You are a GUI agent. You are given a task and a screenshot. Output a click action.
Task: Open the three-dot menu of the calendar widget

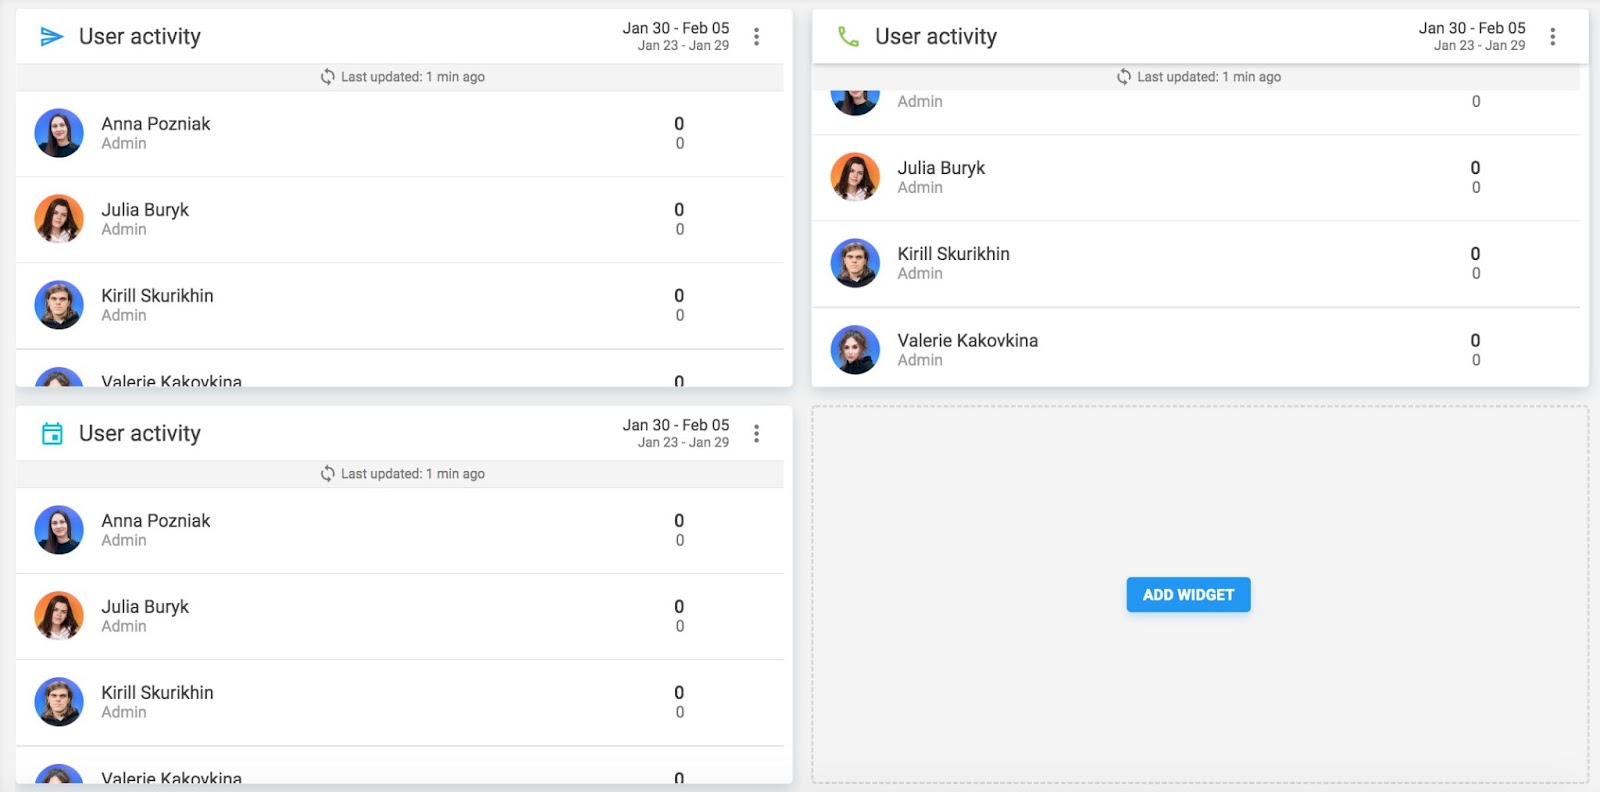tap(757, 434)
